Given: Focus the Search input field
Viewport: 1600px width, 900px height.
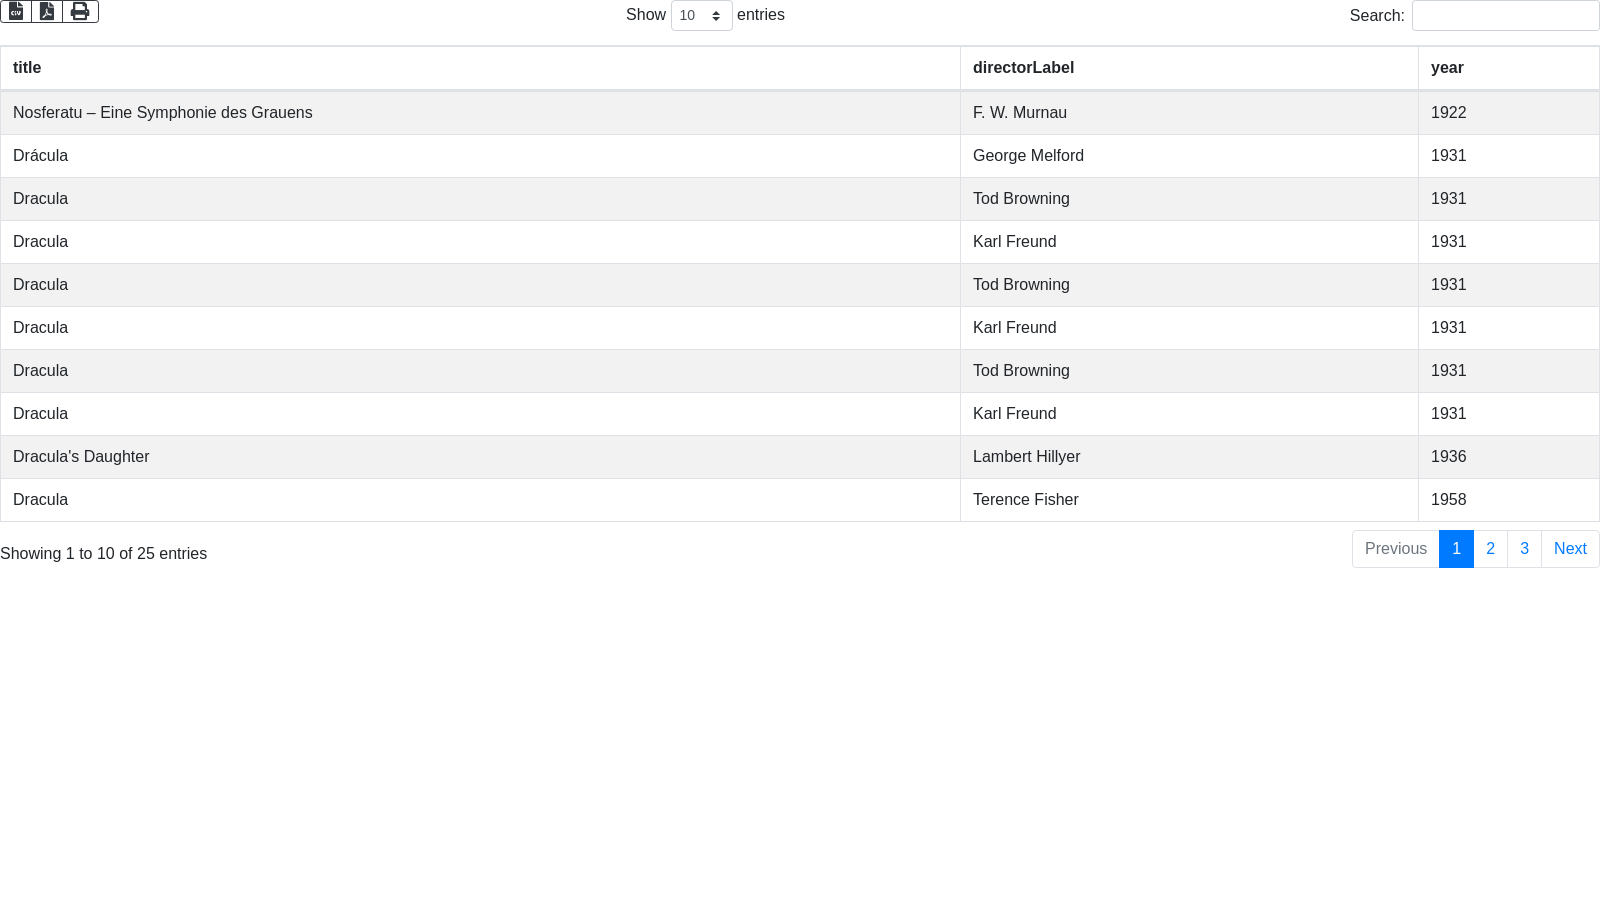Looking at the screenshot, I should pos(1504,16).
